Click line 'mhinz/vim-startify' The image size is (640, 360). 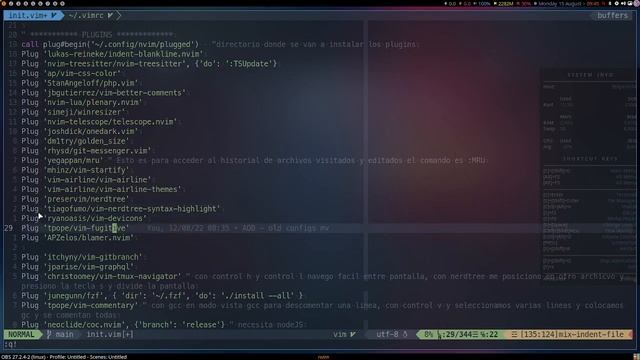tap(76, 170)
